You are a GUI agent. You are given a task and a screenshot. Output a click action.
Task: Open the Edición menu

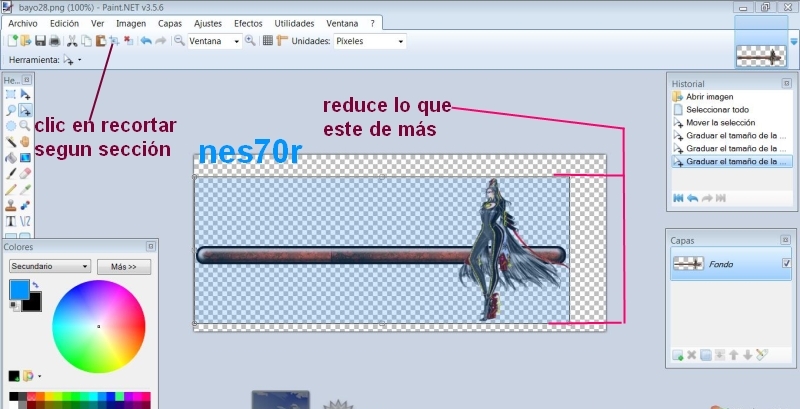tap(64, 23)
